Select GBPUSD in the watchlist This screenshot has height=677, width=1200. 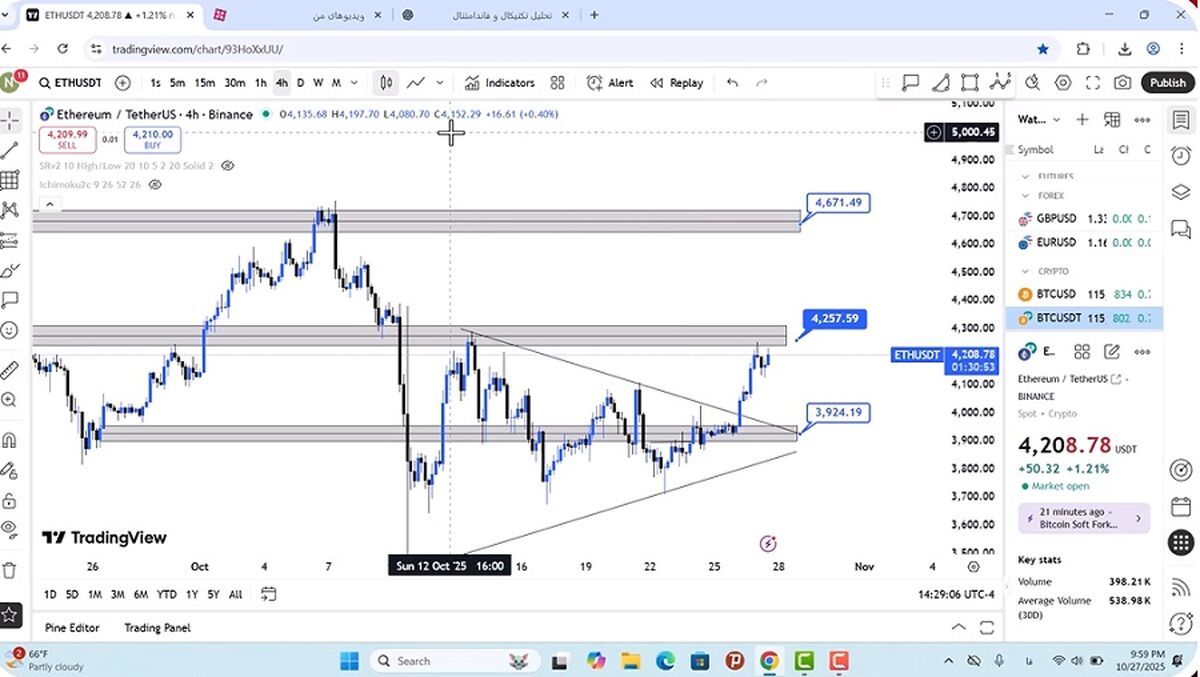[1084, 218]
